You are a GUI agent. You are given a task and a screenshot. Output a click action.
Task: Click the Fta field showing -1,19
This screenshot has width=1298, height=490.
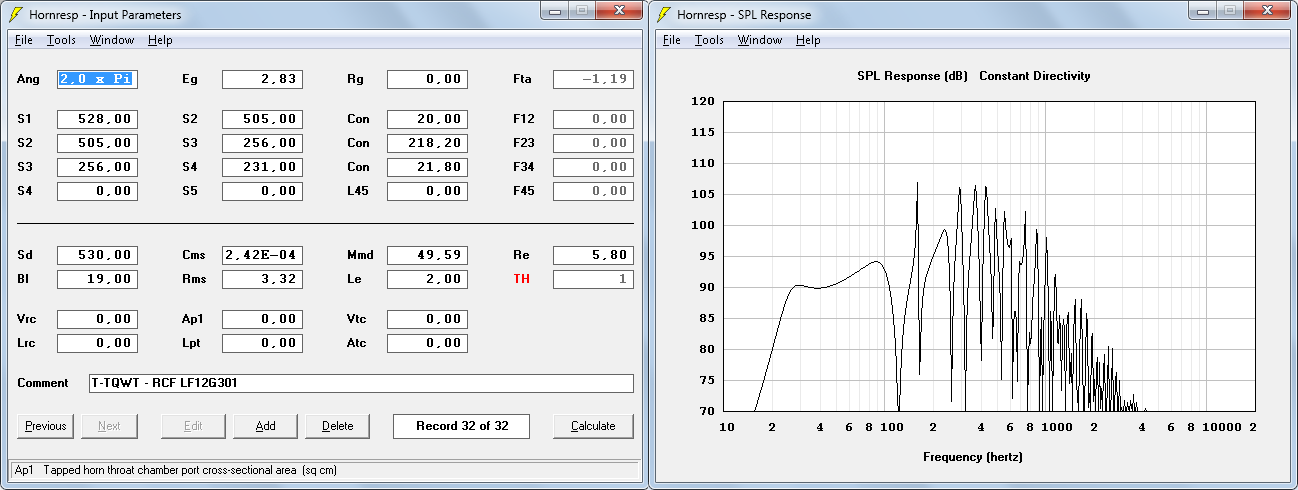click(x=593, y=79)
